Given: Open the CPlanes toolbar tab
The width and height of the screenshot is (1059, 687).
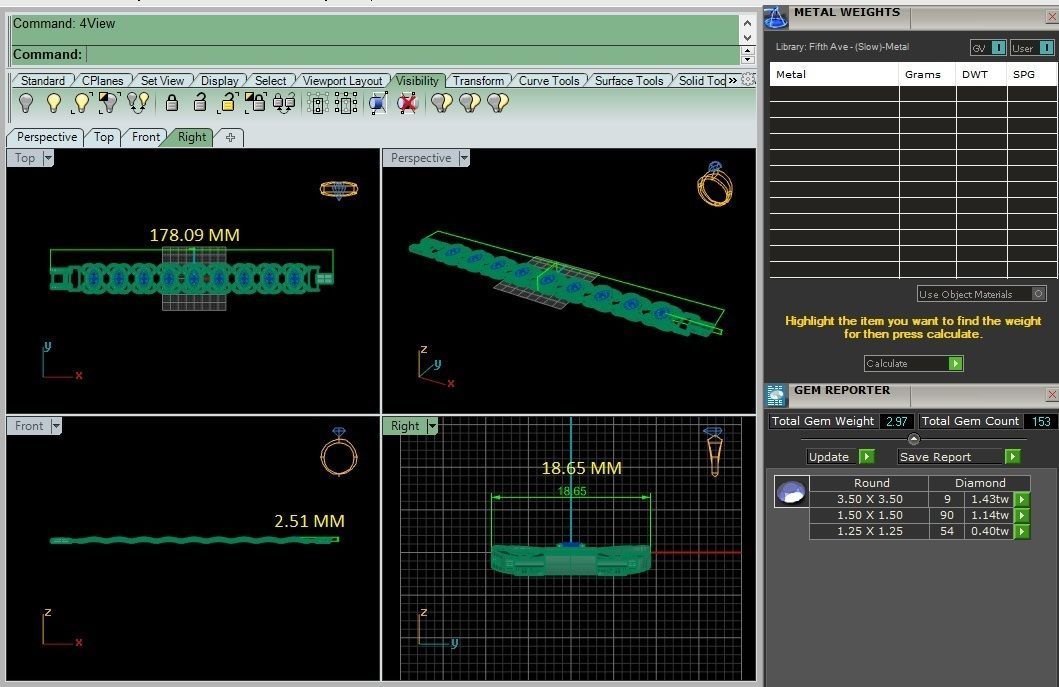Looking at the screenshot, I should tap(102, 80).
